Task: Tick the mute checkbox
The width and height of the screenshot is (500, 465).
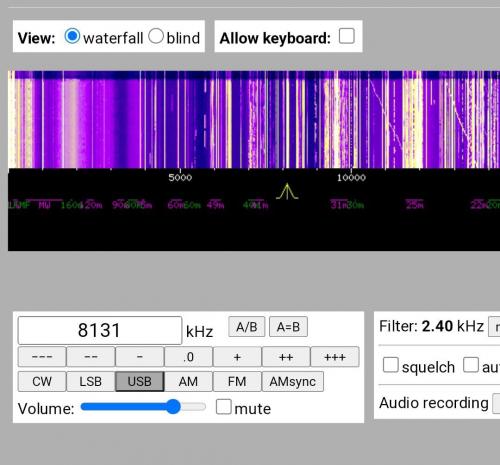Action: pos(223,407)
